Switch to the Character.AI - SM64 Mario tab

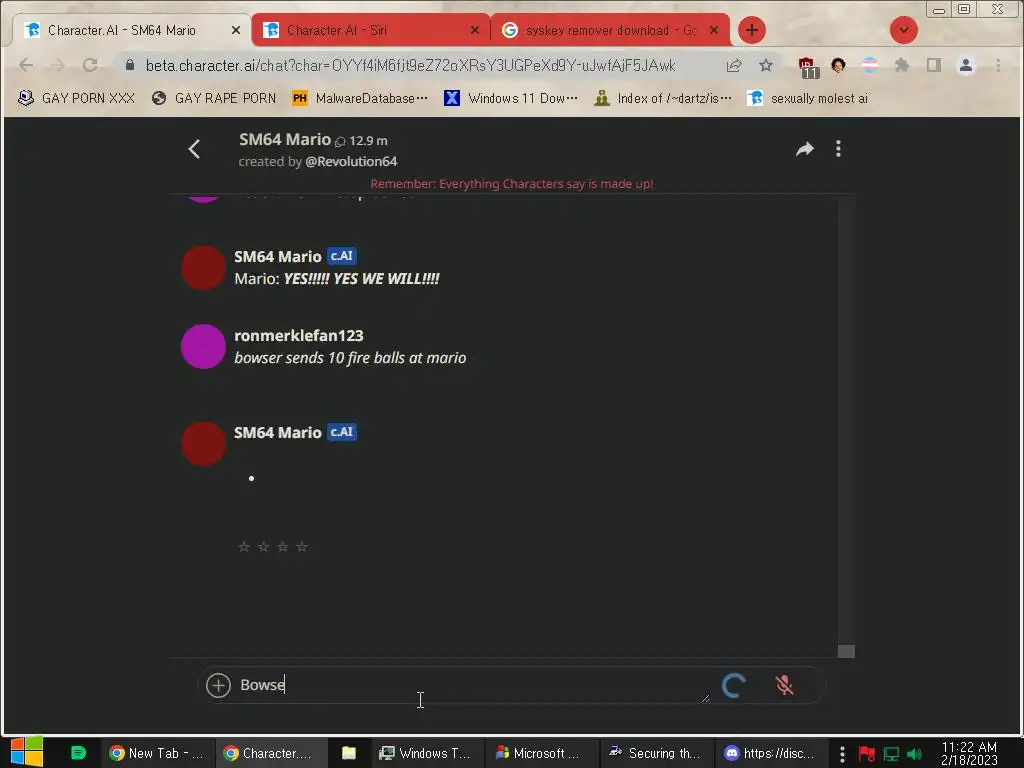pyautogui.click(x=121, y=30)
